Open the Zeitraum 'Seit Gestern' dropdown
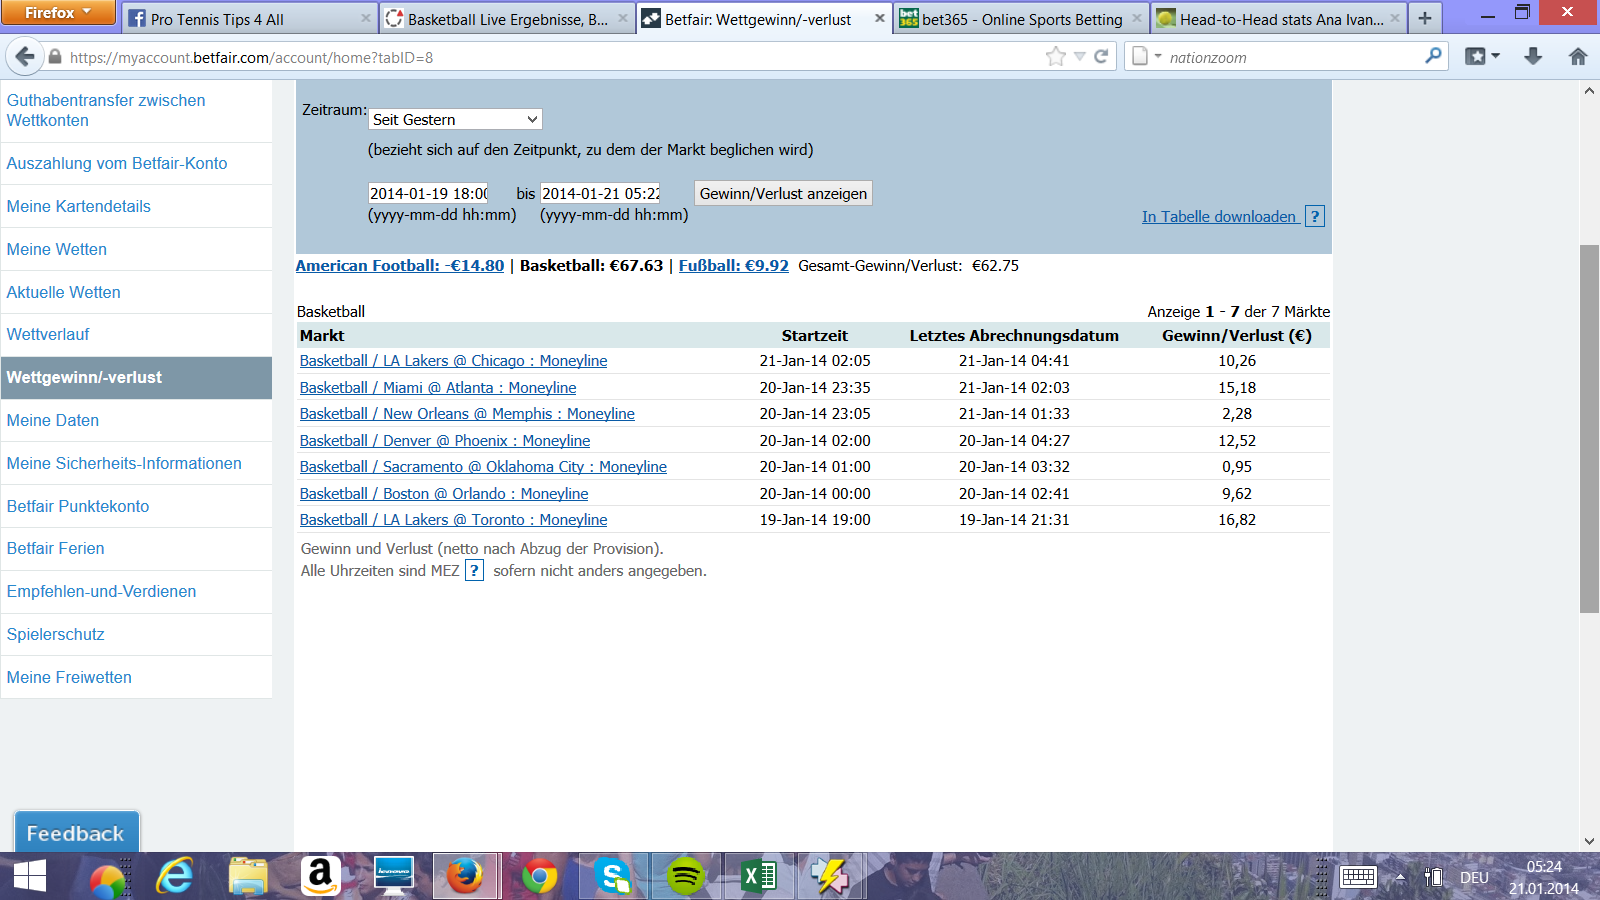 click(456, 119)
